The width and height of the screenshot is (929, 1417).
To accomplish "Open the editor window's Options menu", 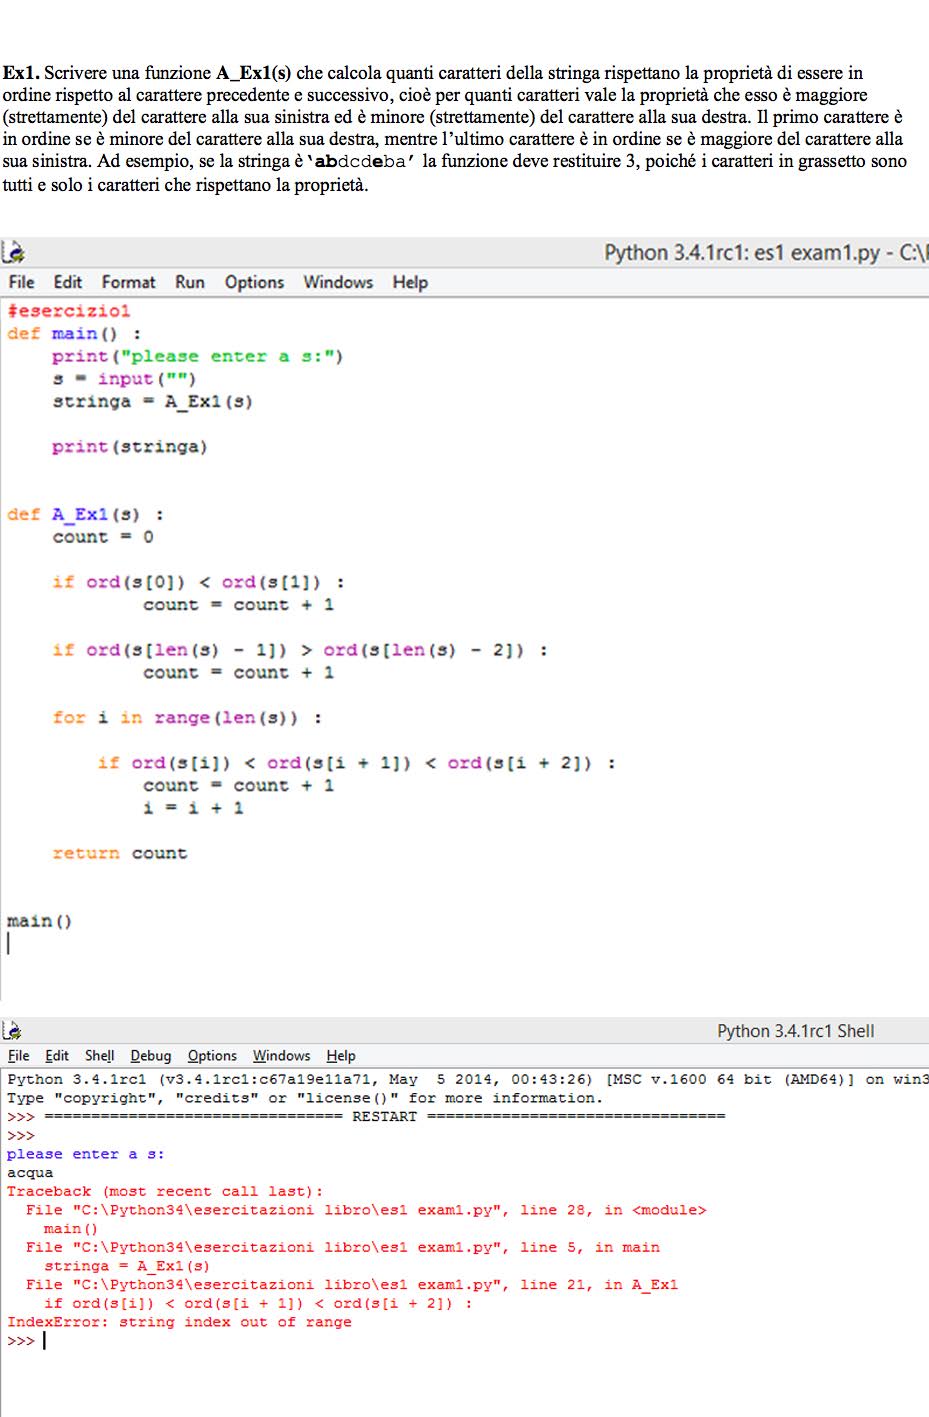I will (254, 282).
